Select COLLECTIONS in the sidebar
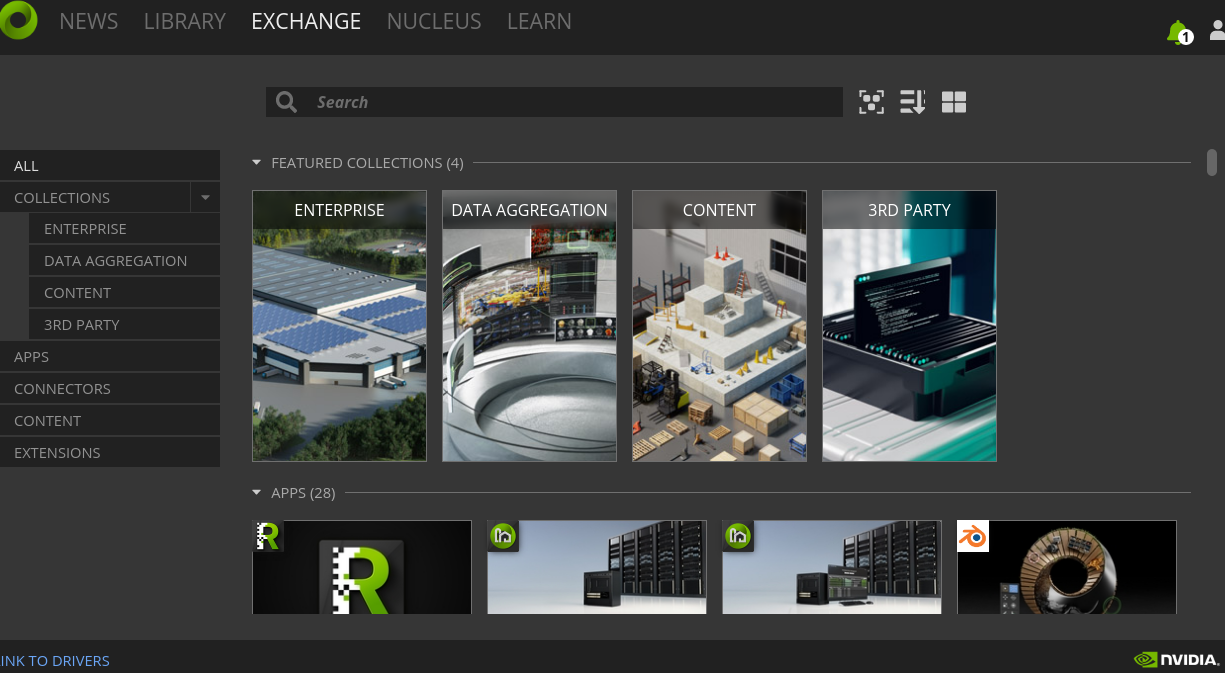Viewport: 1225px width, 673px height. pyautogui.click(x=95, y=198)
